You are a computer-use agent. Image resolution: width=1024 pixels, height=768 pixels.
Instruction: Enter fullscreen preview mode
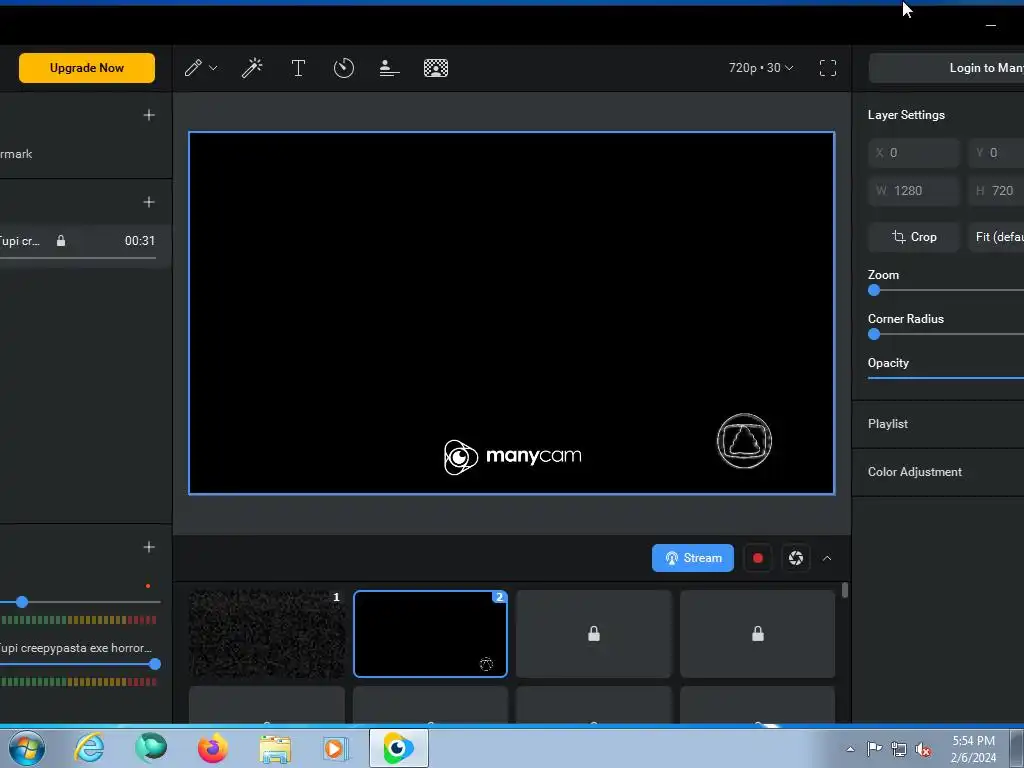(828, 68)
